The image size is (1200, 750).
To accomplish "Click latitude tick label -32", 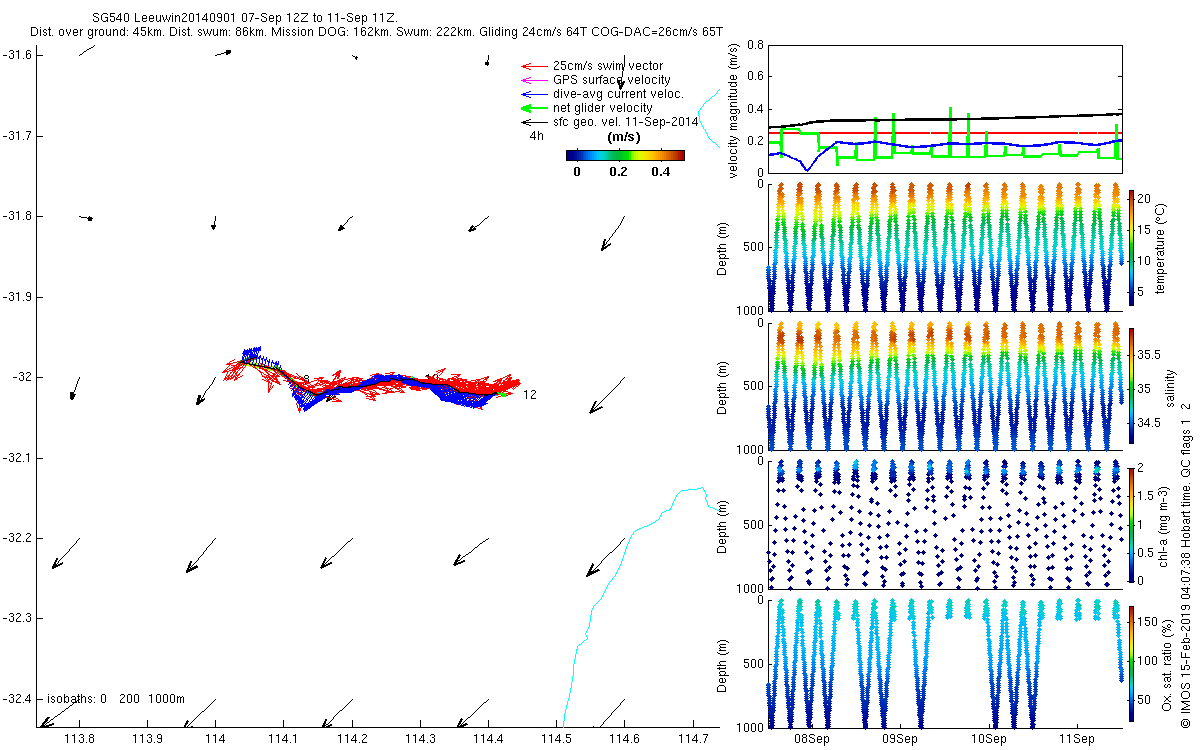I will (24, 377).
